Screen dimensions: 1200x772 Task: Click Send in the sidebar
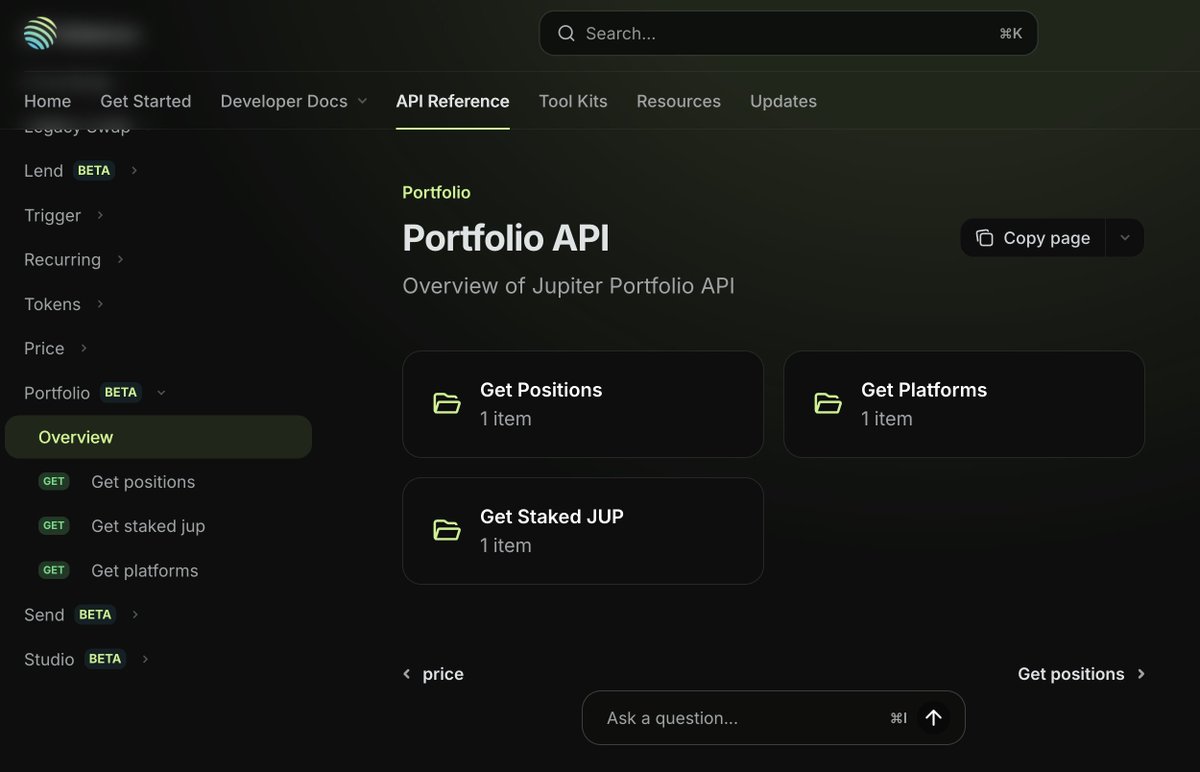(x=44, y=615)
